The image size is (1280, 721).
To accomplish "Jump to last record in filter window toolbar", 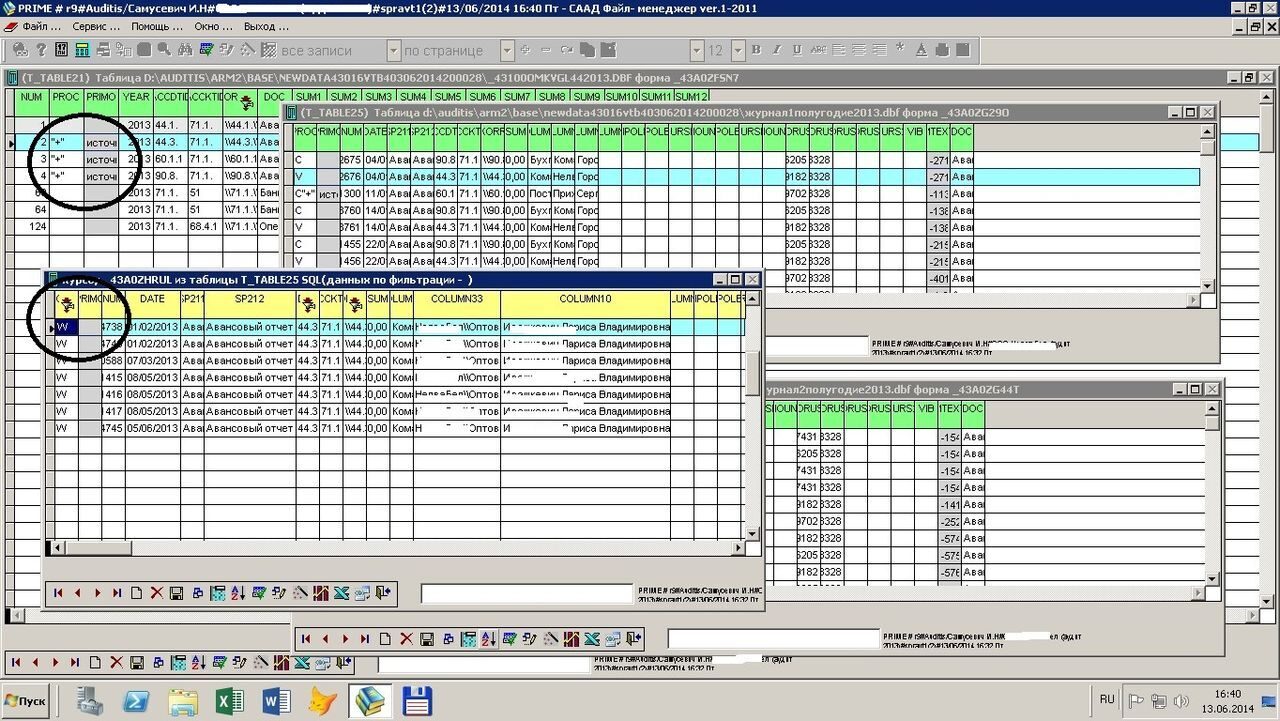I will click(117, 593).
